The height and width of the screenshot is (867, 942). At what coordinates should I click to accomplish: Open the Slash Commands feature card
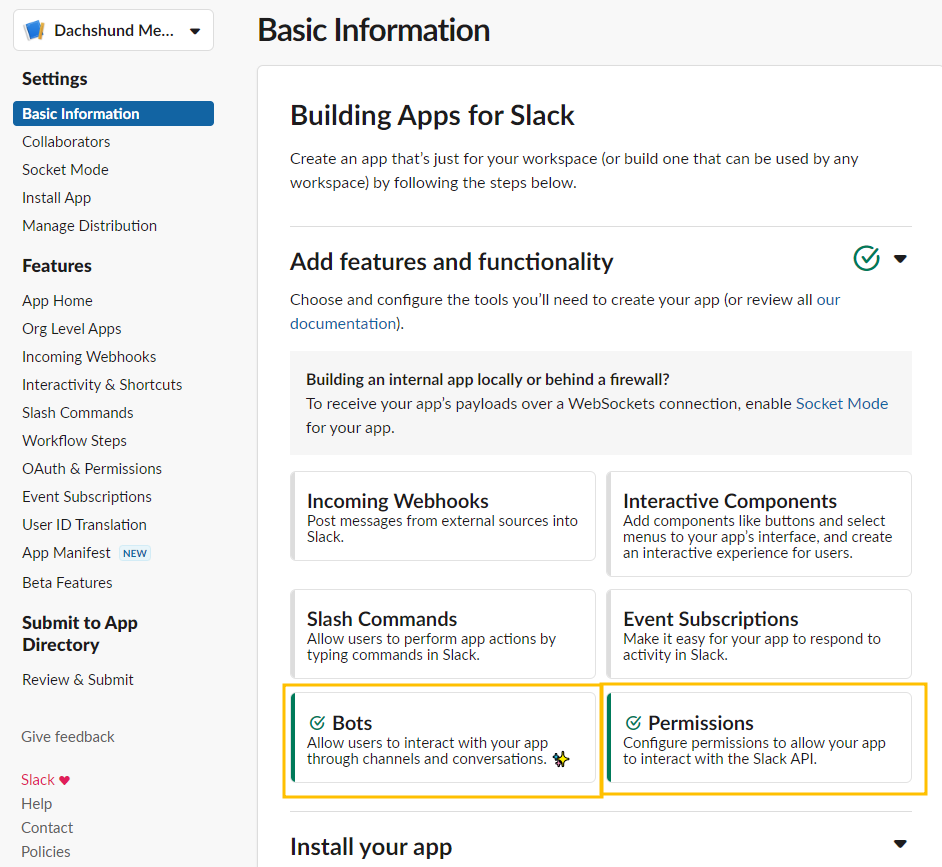443,634
